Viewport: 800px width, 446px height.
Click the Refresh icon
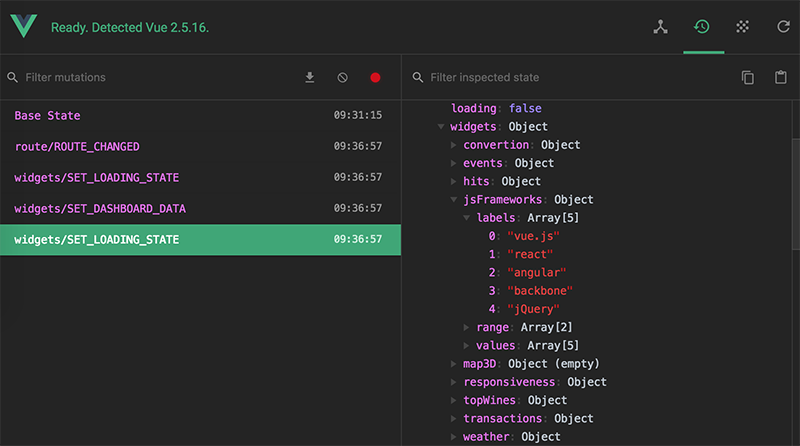(783, 27)
